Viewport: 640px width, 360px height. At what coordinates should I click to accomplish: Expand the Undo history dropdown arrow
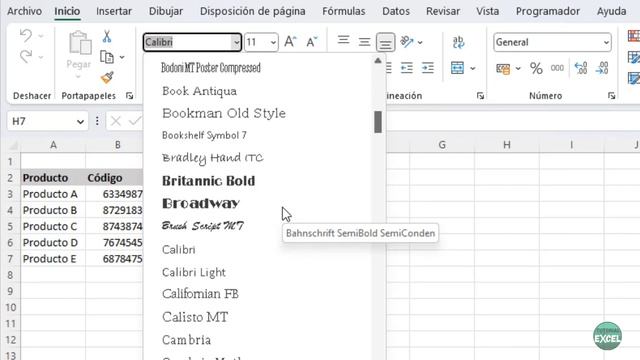pyautogui.click(x=41, y=36)
